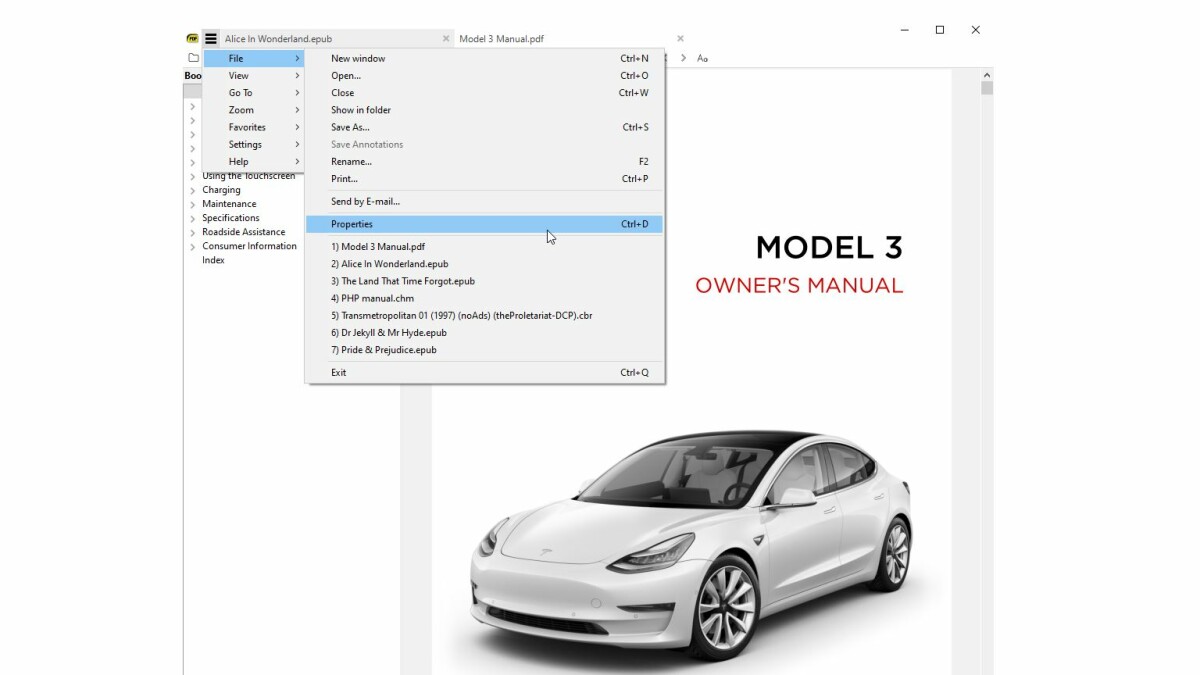Select the Charging bookmark text
1200x675 pixels.
[221, 190]
